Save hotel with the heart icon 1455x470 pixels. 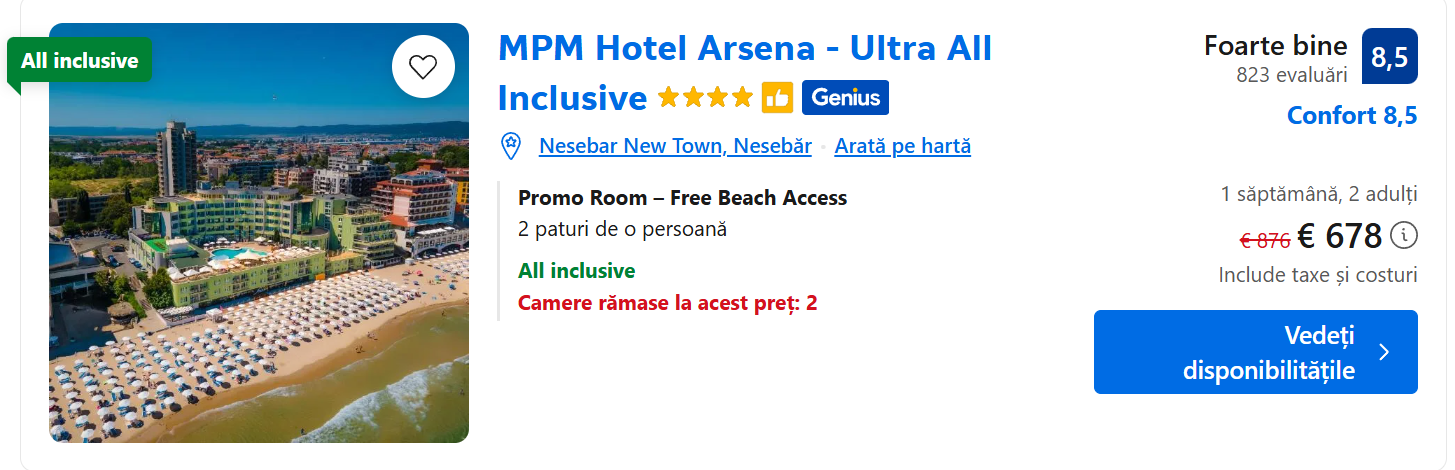tap(423, 67)
